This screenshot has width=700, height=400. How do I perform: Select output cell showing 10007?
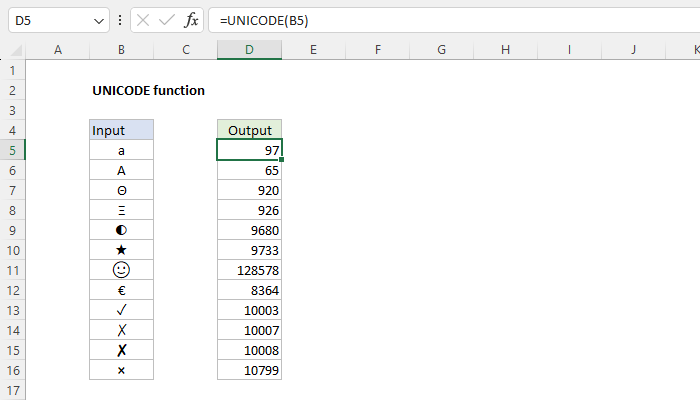[x=250, y=330]
